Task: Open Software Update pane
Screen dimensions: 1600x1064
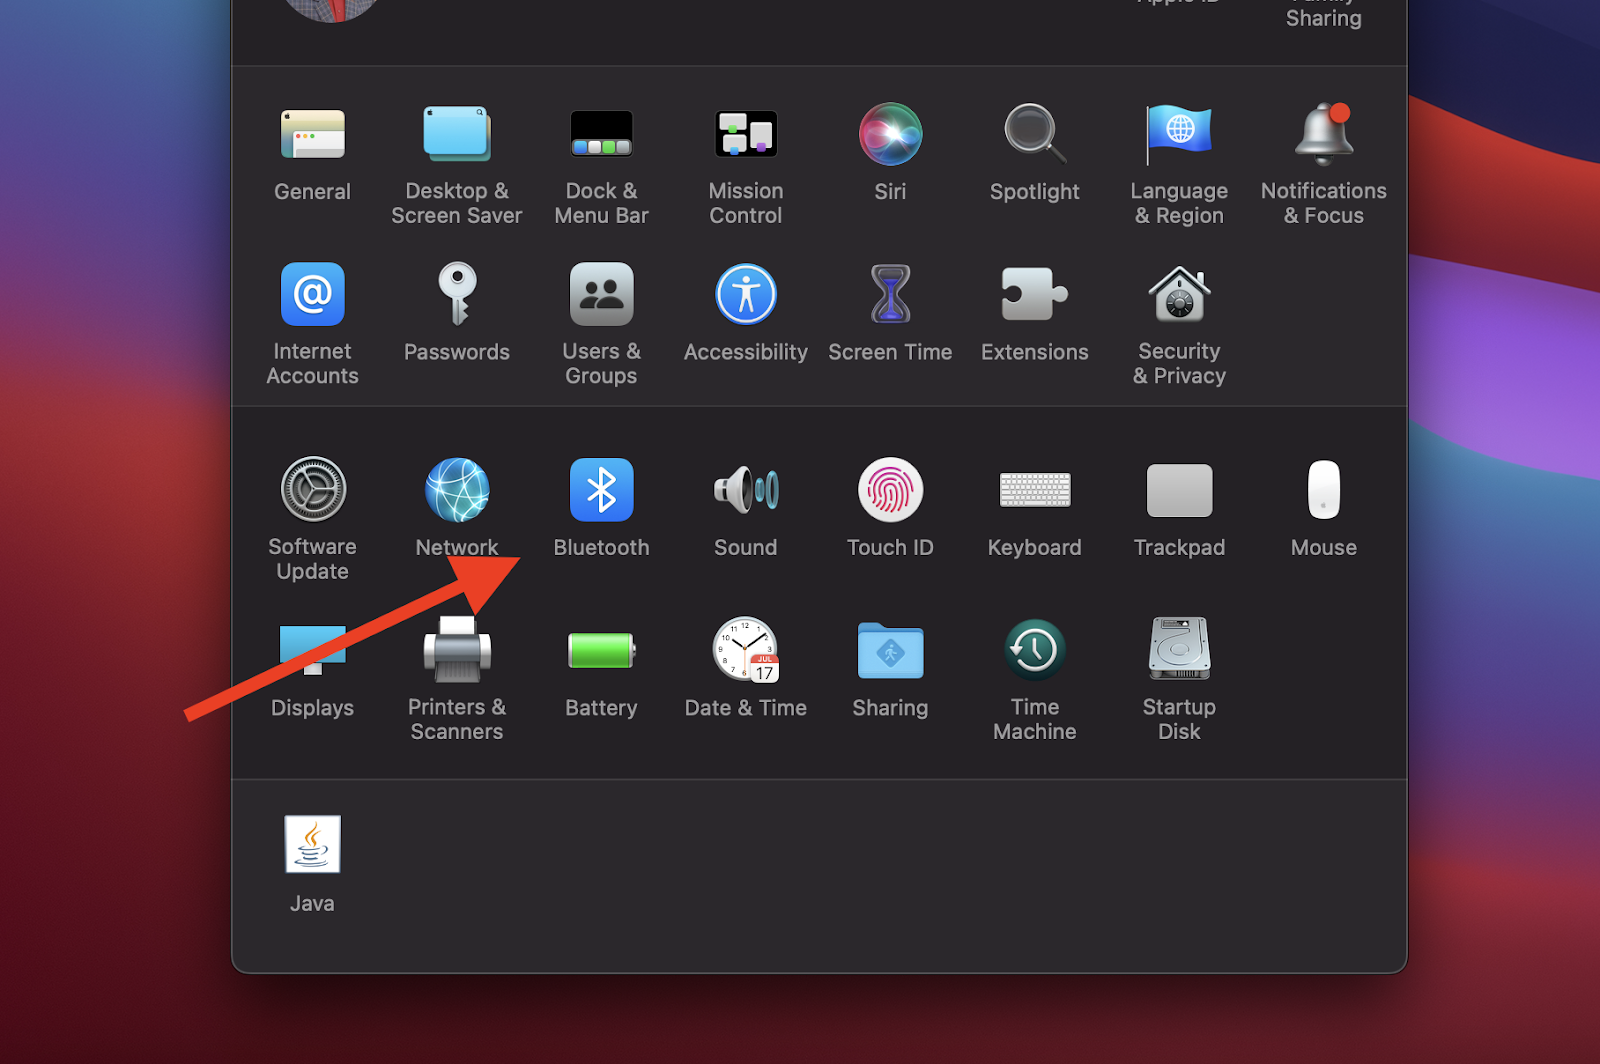Action: (x=313, y=490)
